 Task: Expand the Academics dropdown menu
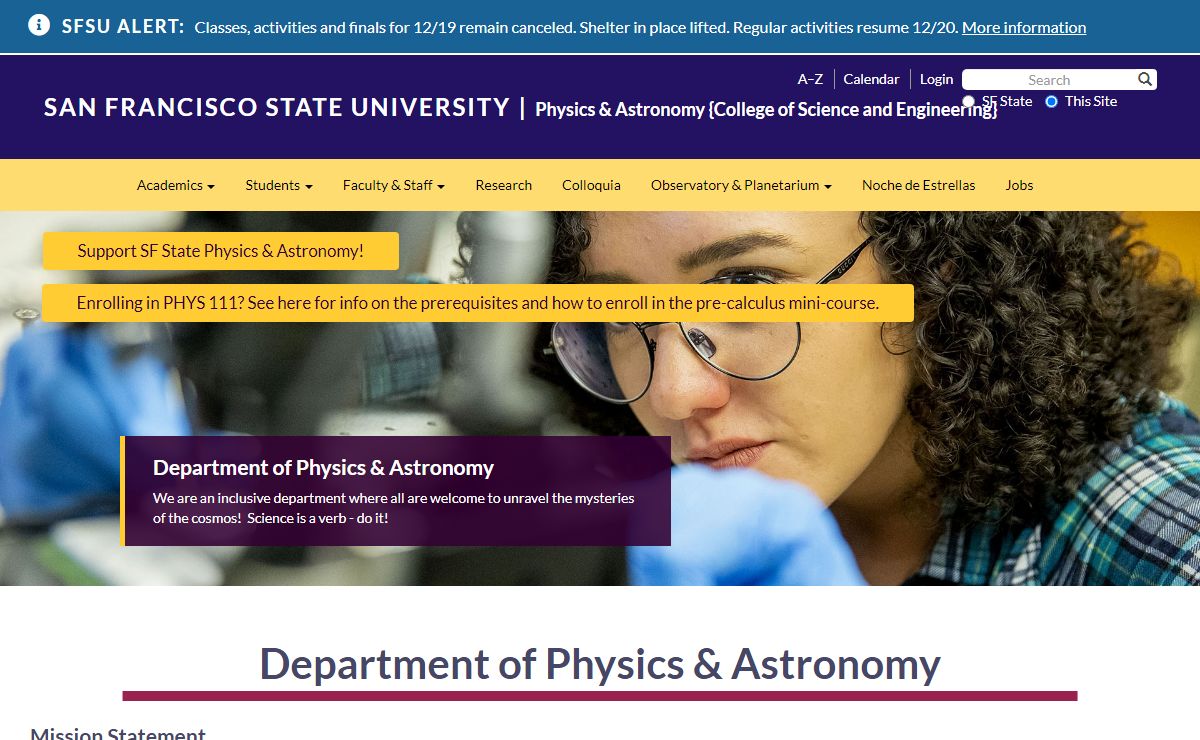click(176, 185)
